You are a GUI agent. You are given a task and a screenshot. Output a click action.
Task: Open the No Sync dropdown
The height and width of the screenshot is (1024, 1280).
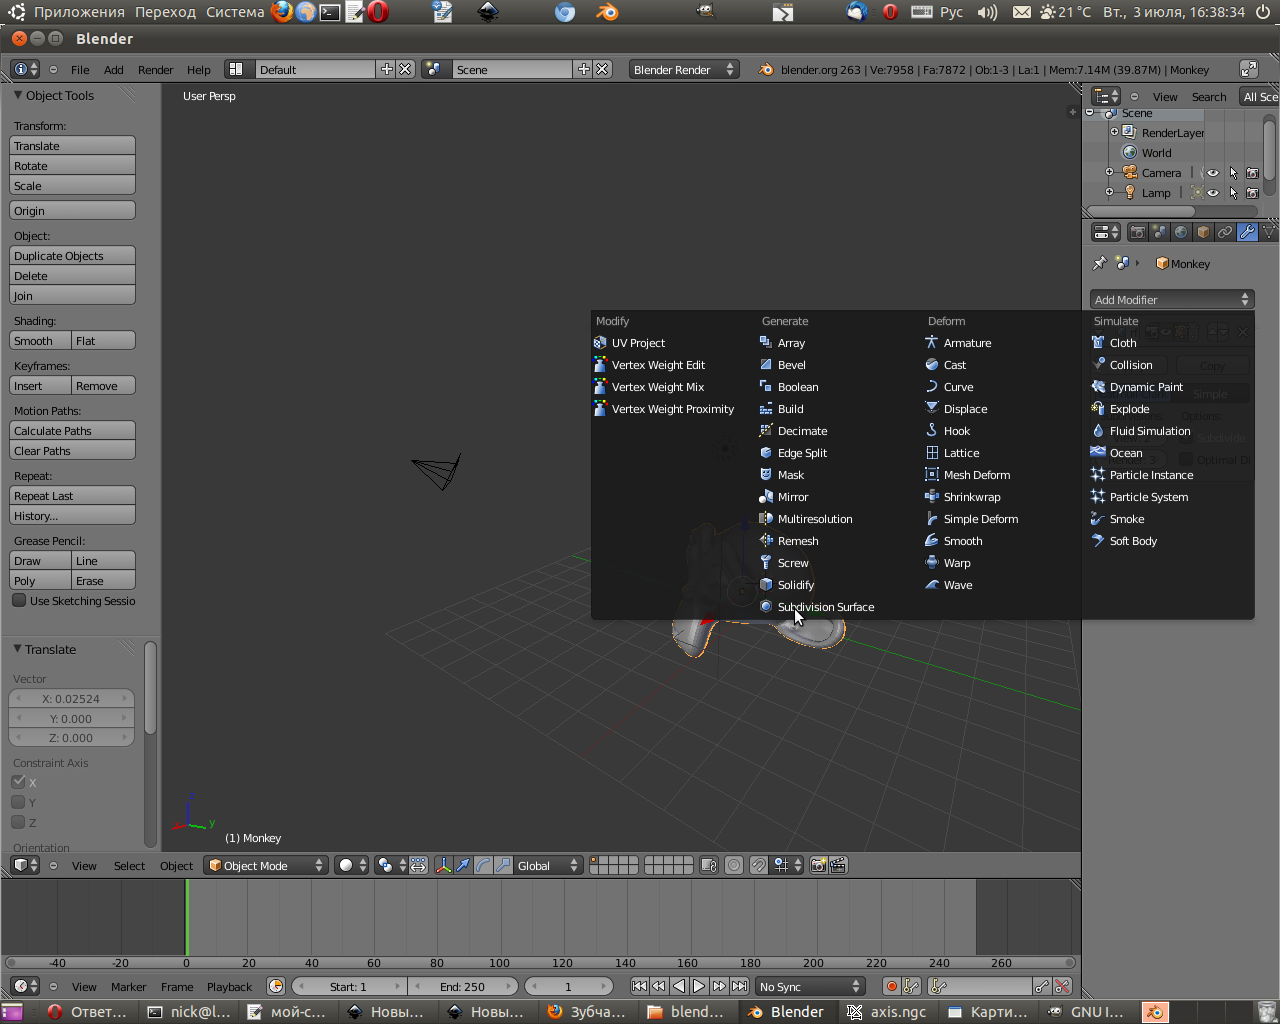pyautogui.click(x=810, y=986)
